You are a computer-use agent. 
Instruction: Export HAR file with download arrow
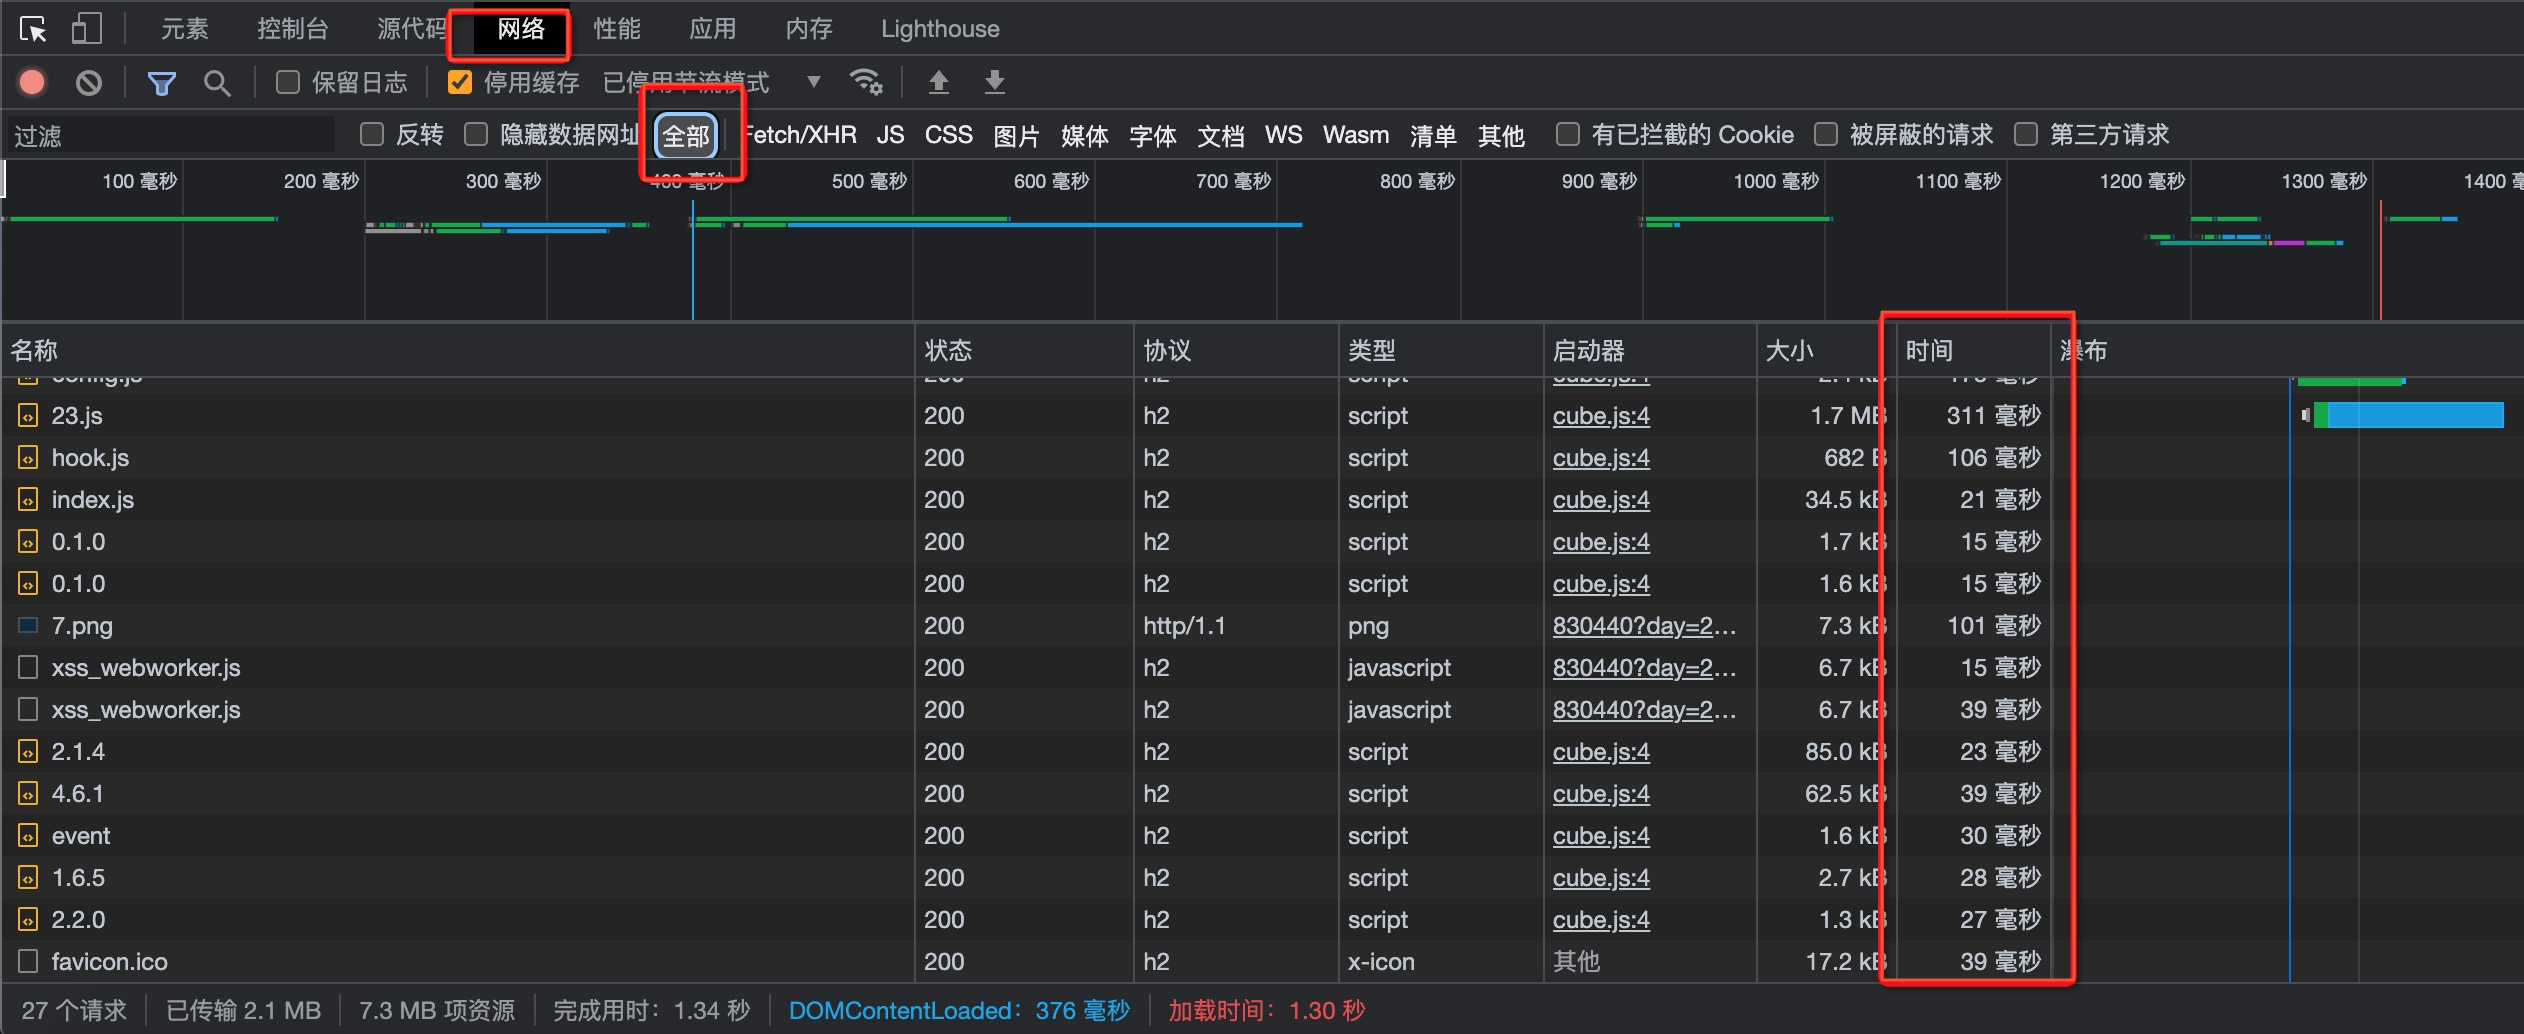tap(994, 81)
